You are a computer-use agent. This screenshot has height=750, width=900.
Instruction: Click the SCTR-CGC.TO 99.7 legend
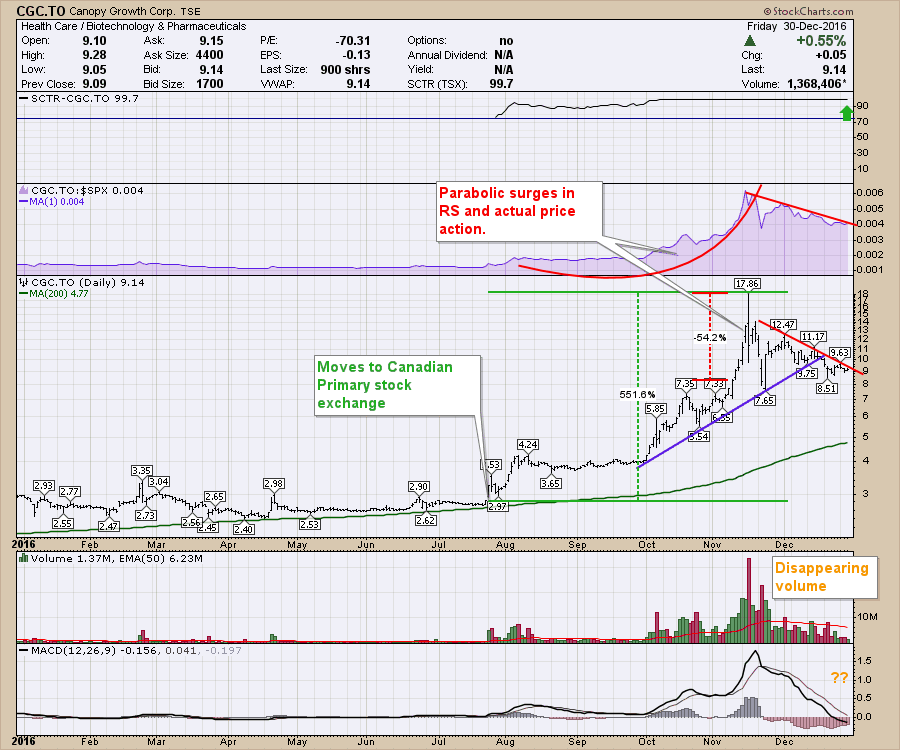click(79, 99)
